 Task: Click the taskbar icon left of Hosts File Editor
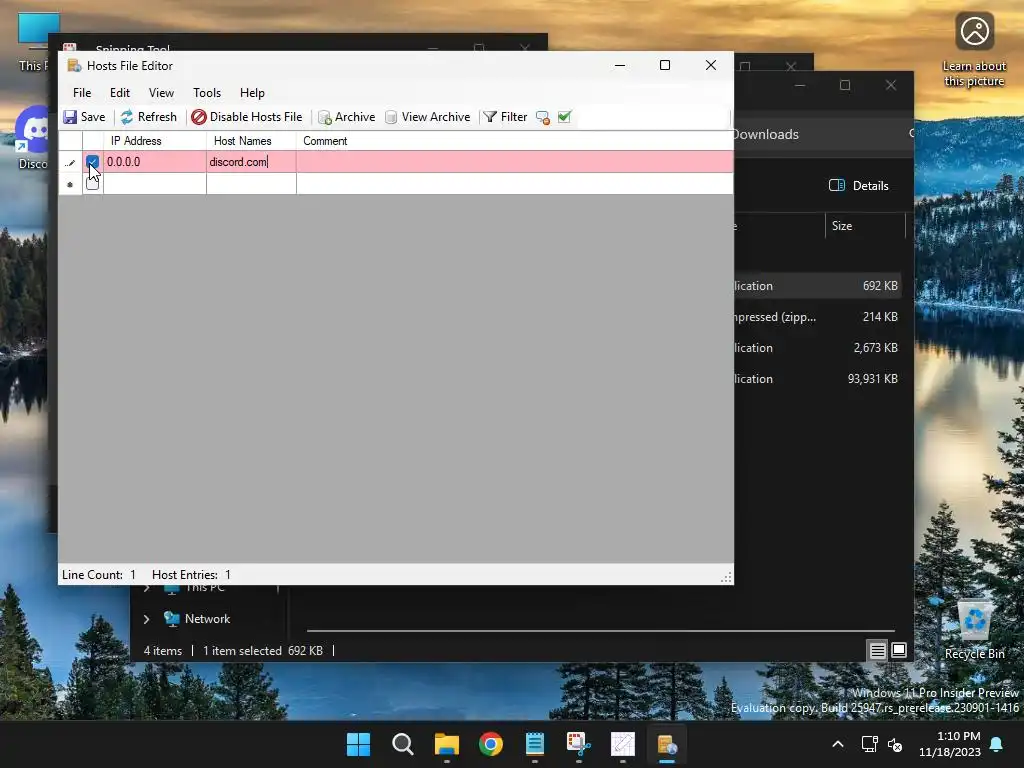coord(623,744)
